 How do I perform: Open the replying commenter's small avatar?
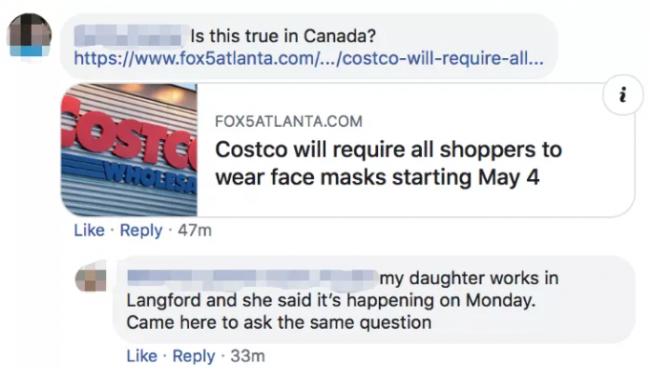pyautogui.click(x=92, y=276)
